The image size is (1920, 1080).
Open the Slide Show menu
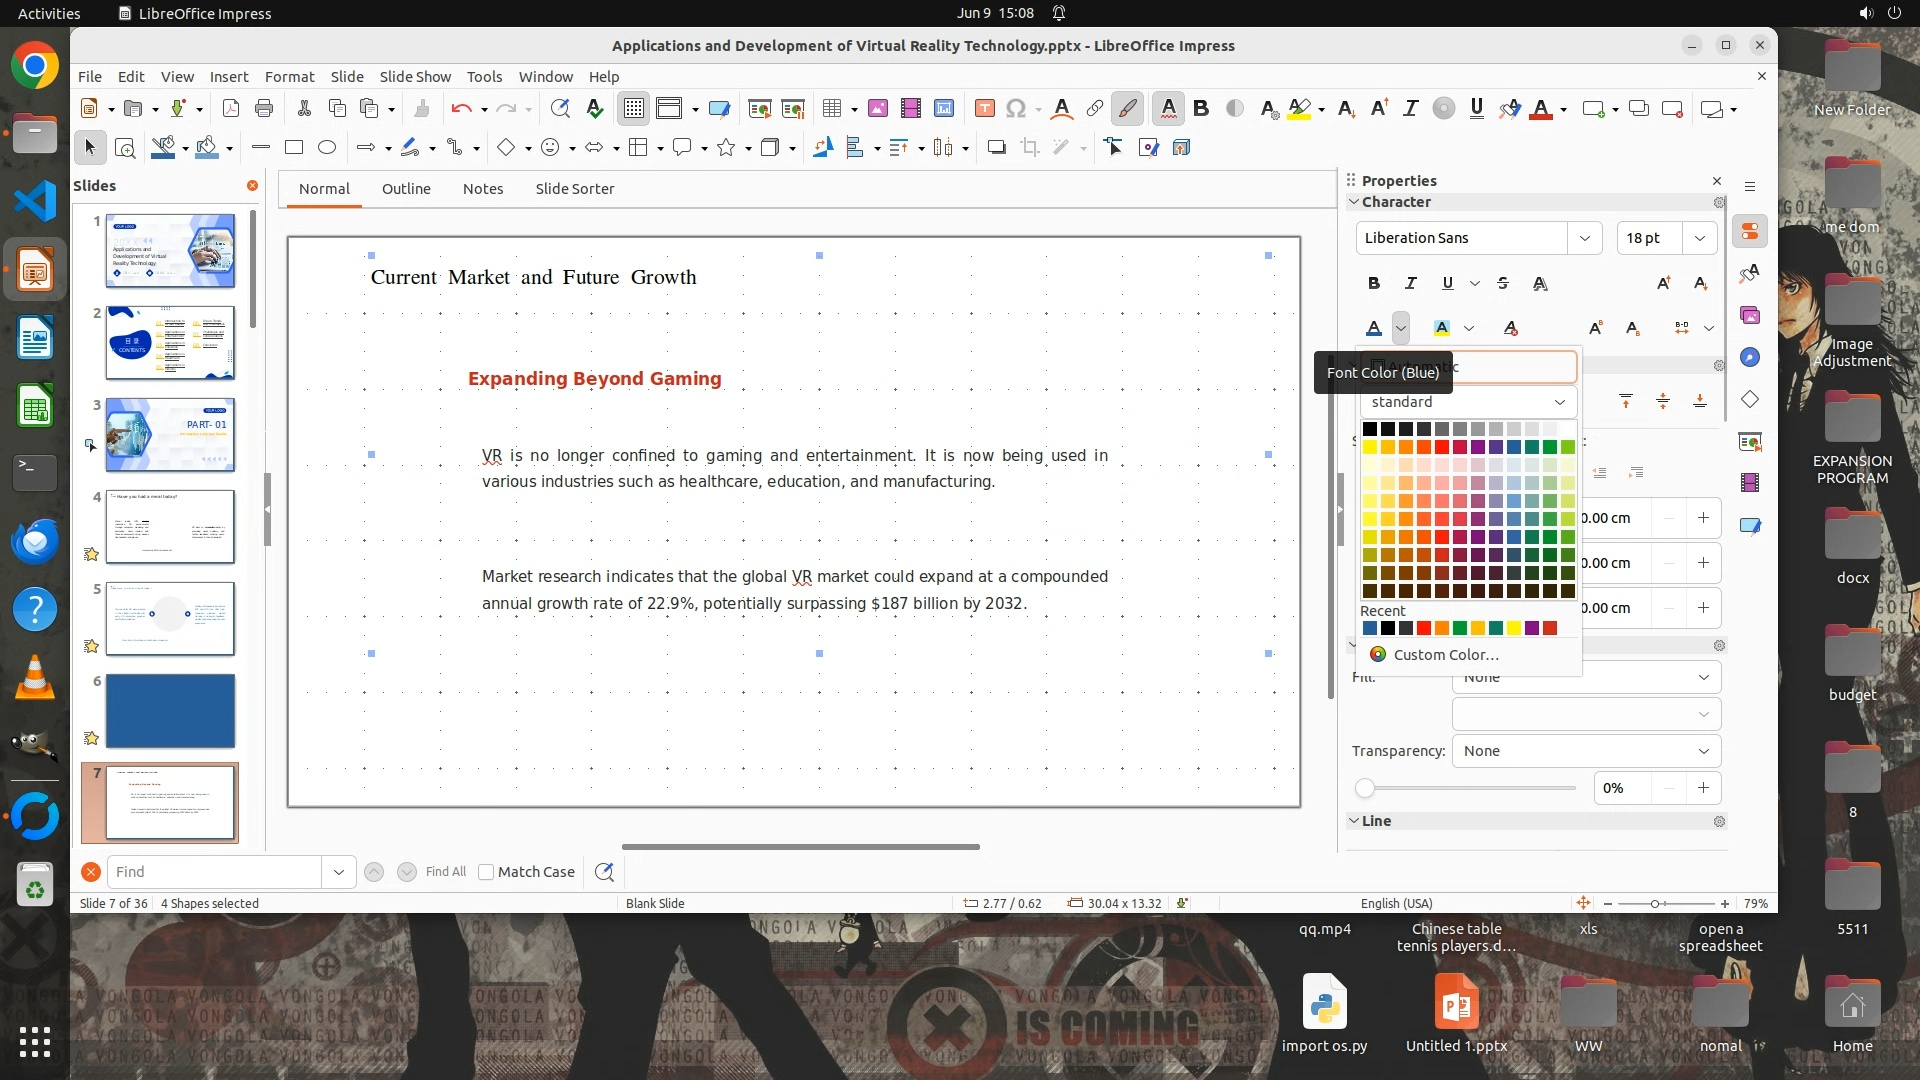tap(415, 77)
